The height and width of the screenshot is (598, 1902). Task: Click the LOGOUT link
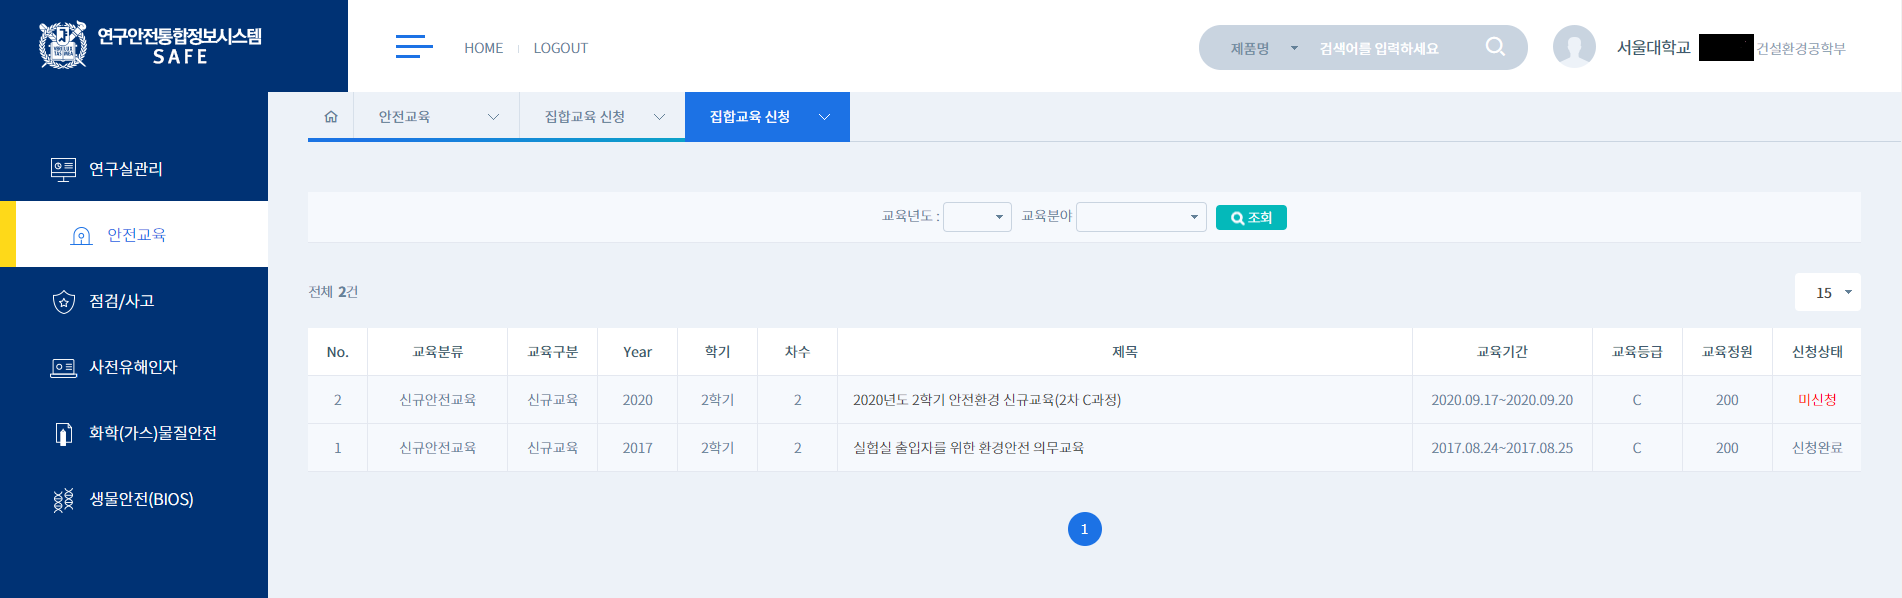click(560, 48)
